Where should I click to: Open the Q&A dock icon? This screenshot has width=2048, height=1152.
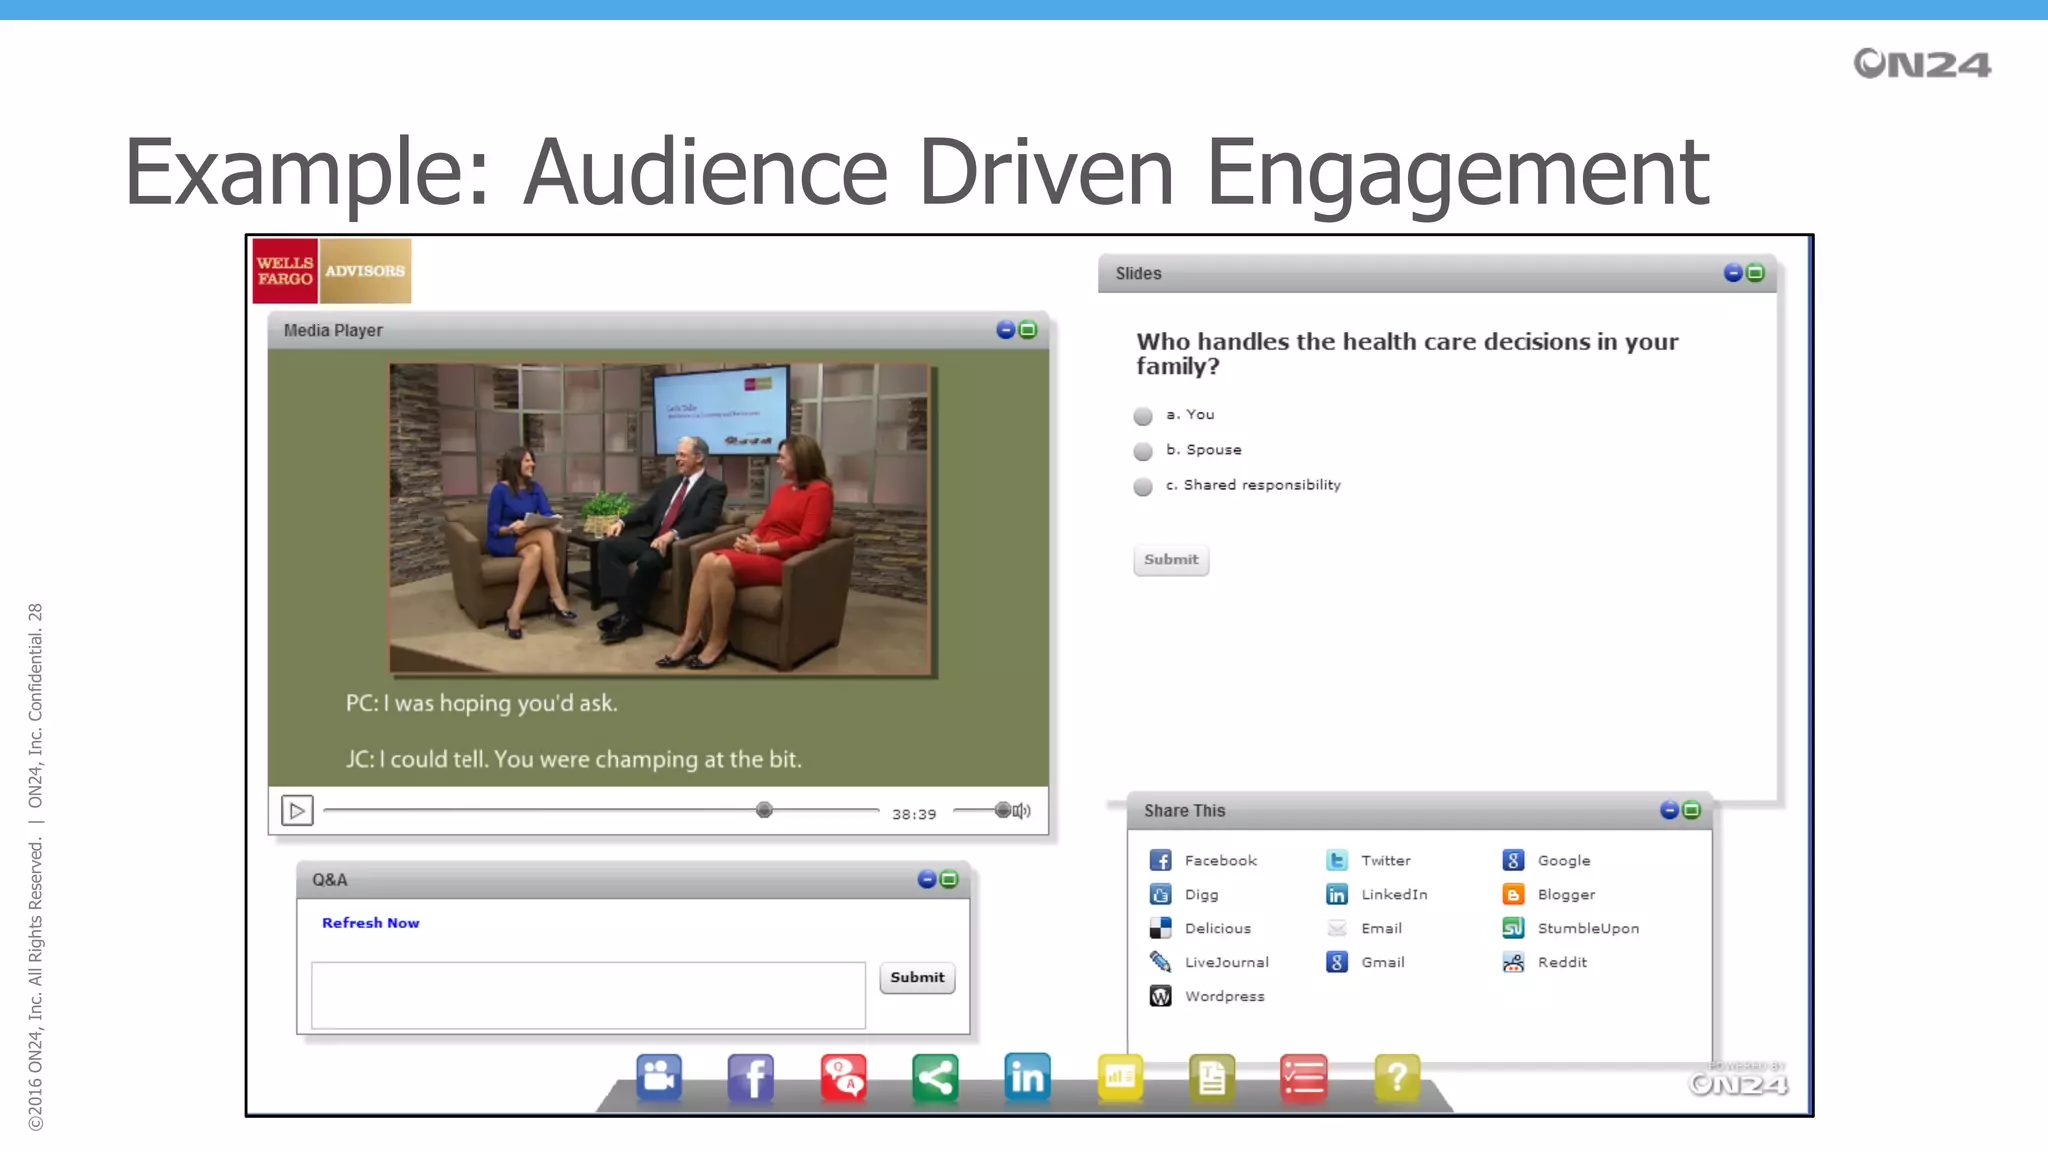coord(843,1078)
